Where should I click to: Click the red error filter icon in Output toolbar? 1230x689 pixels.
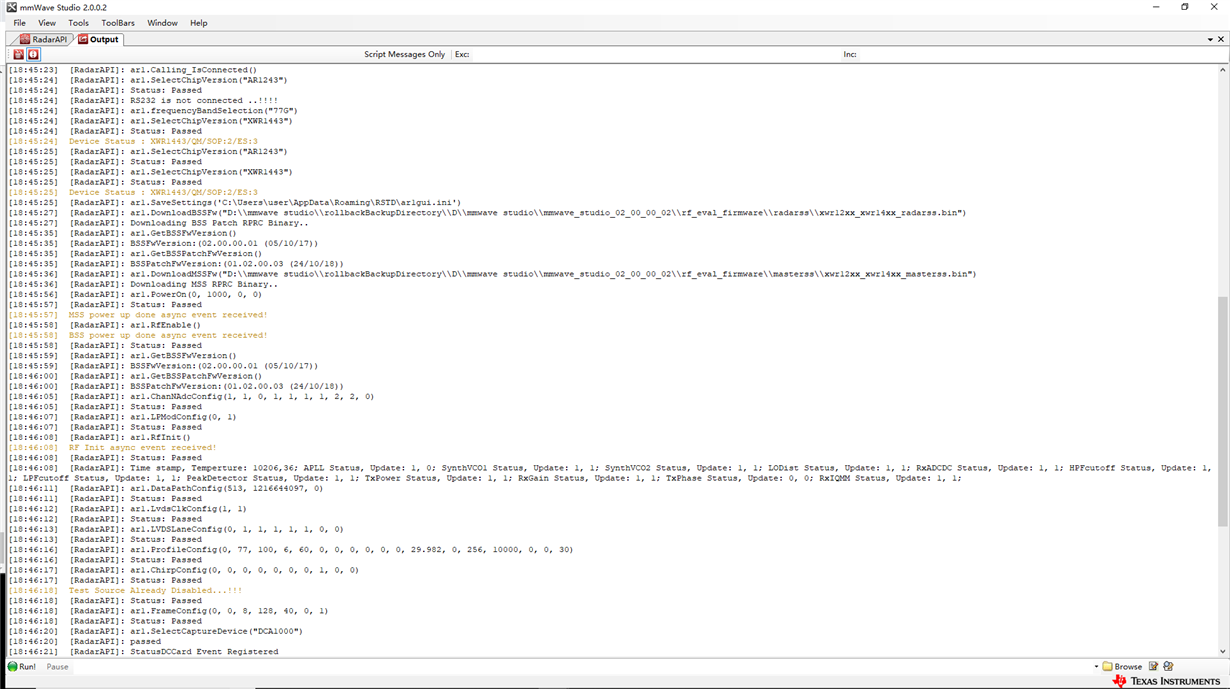click(33, 54)
